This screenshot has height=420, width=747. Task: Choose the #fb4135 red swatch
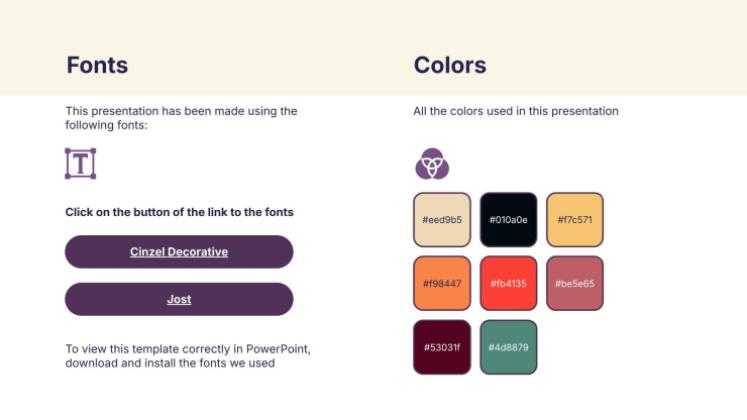click(x=508, y=283)
